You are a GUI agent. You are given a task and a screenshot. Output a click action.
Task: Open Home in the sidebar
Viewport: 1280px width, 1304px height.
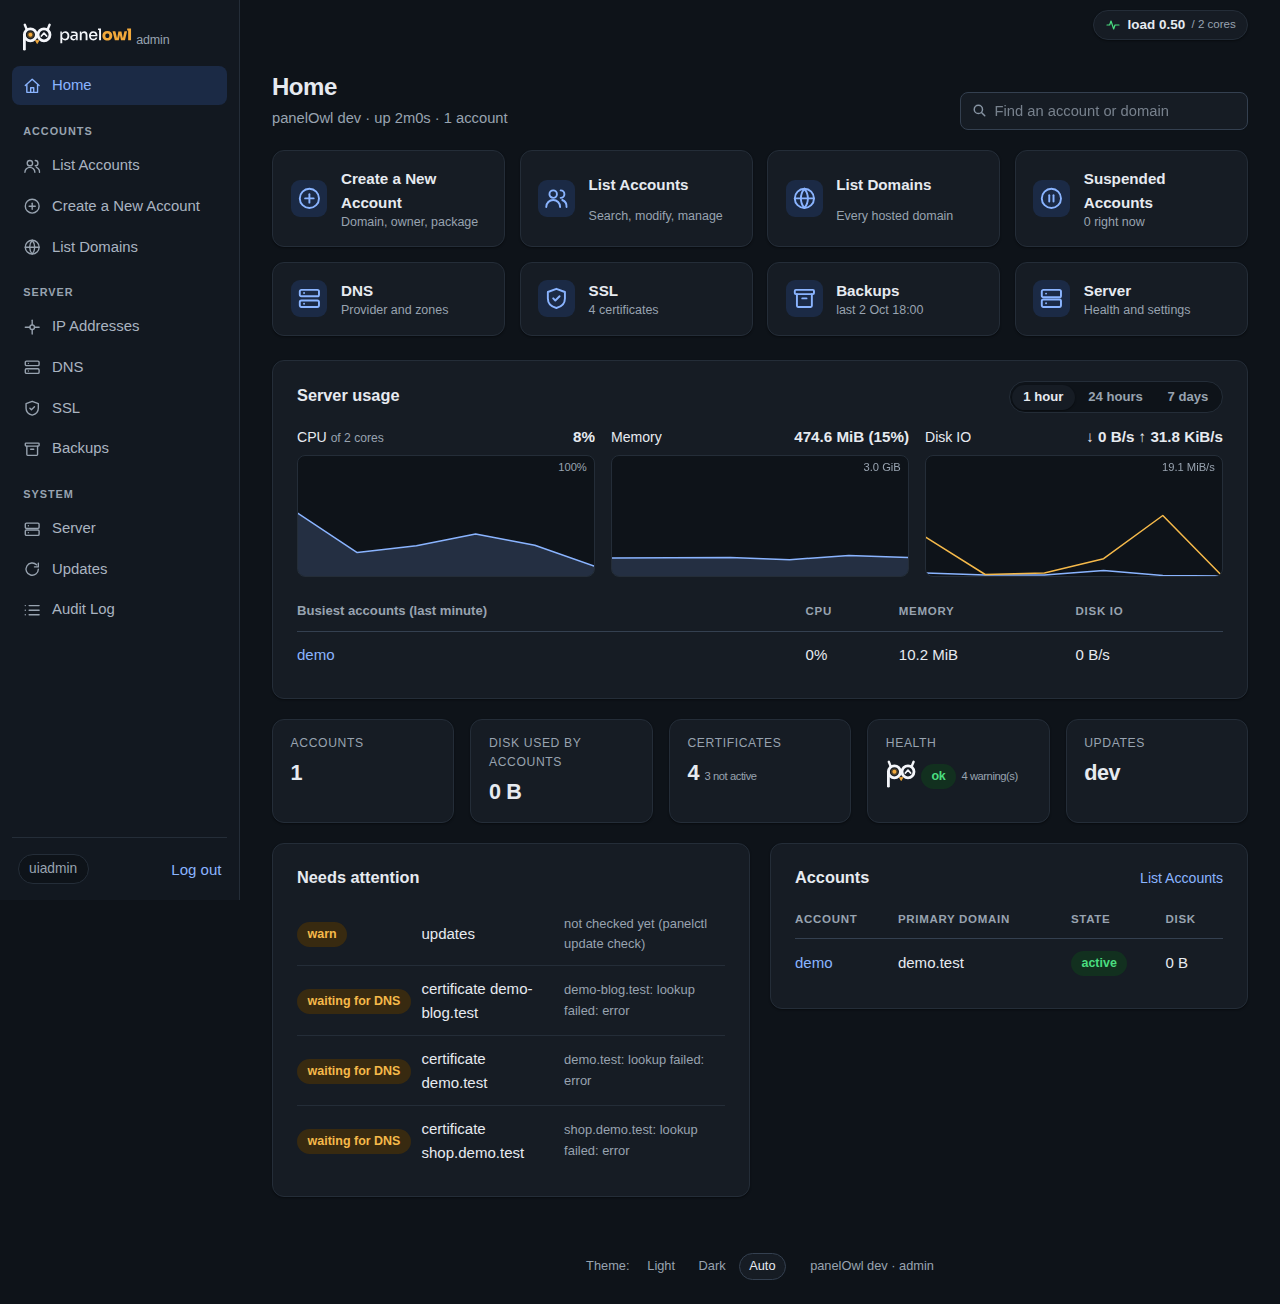tap(119, 86)
